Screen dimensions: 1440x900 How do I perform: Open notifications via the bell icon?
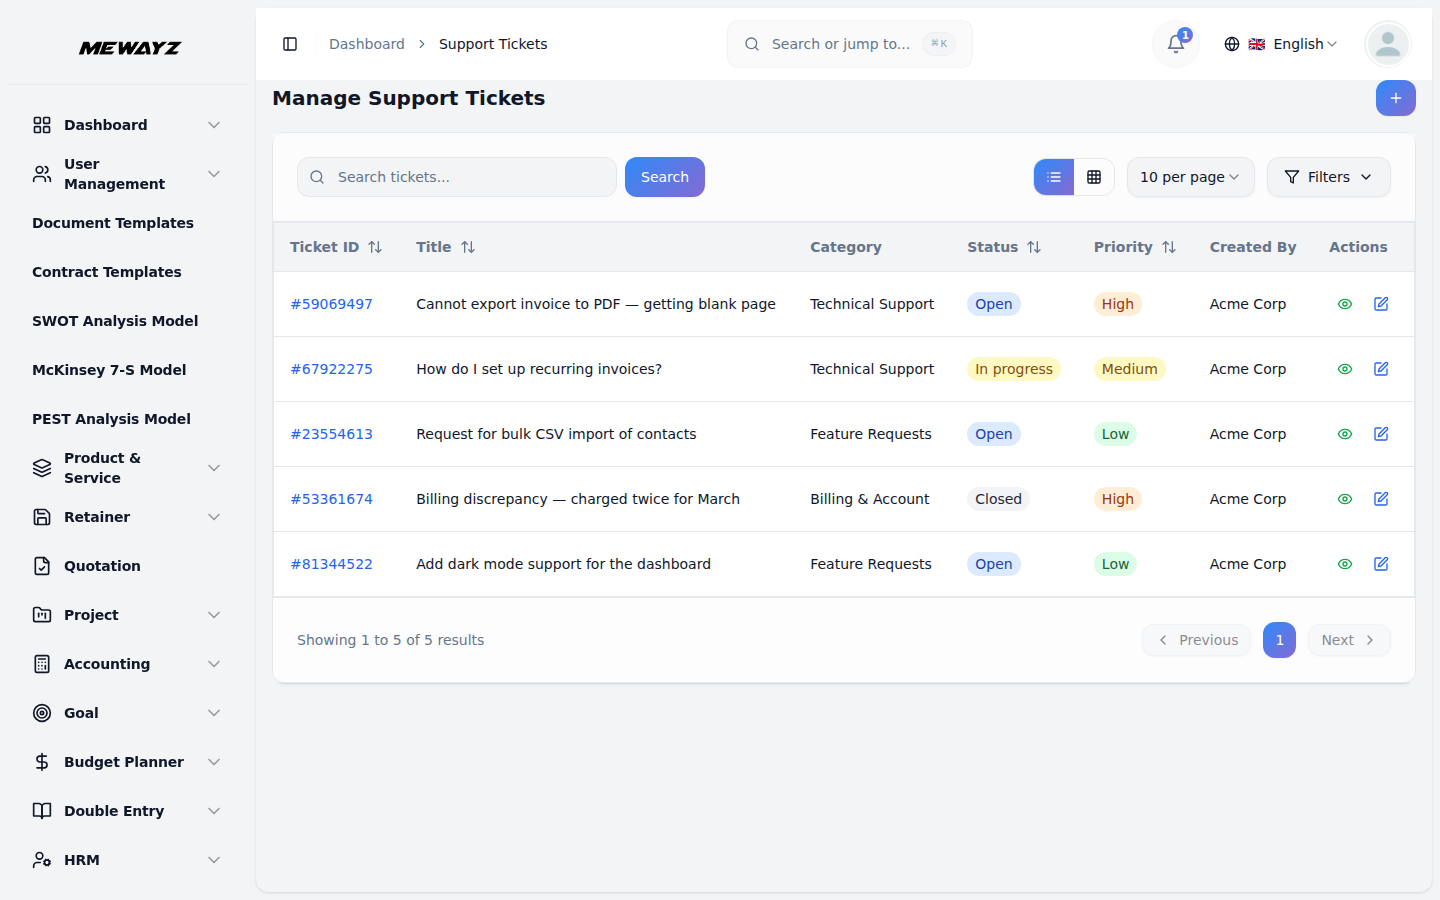(1174, 44)
